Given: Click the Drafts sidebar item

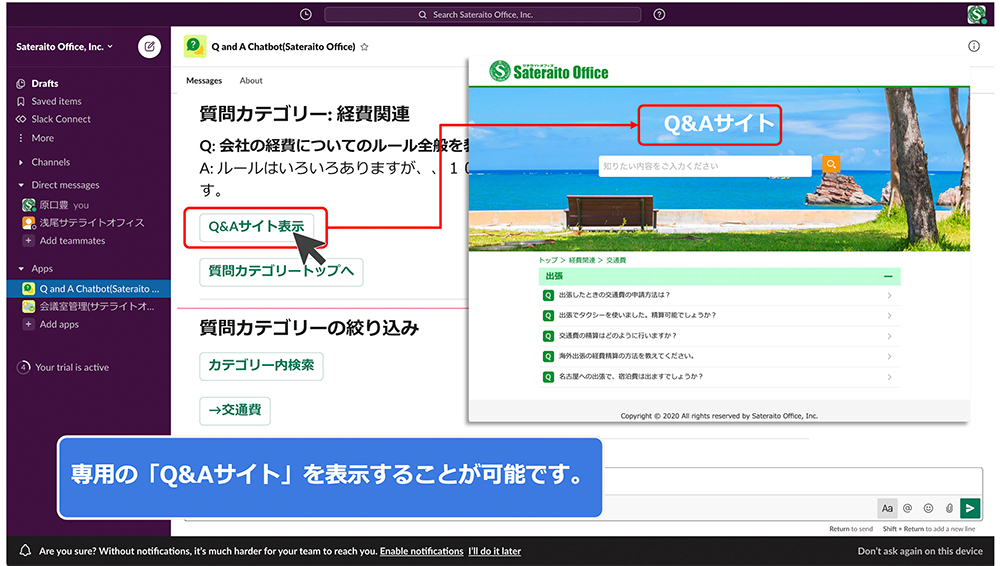Looking at the screenshot, I should click(45, 83).
